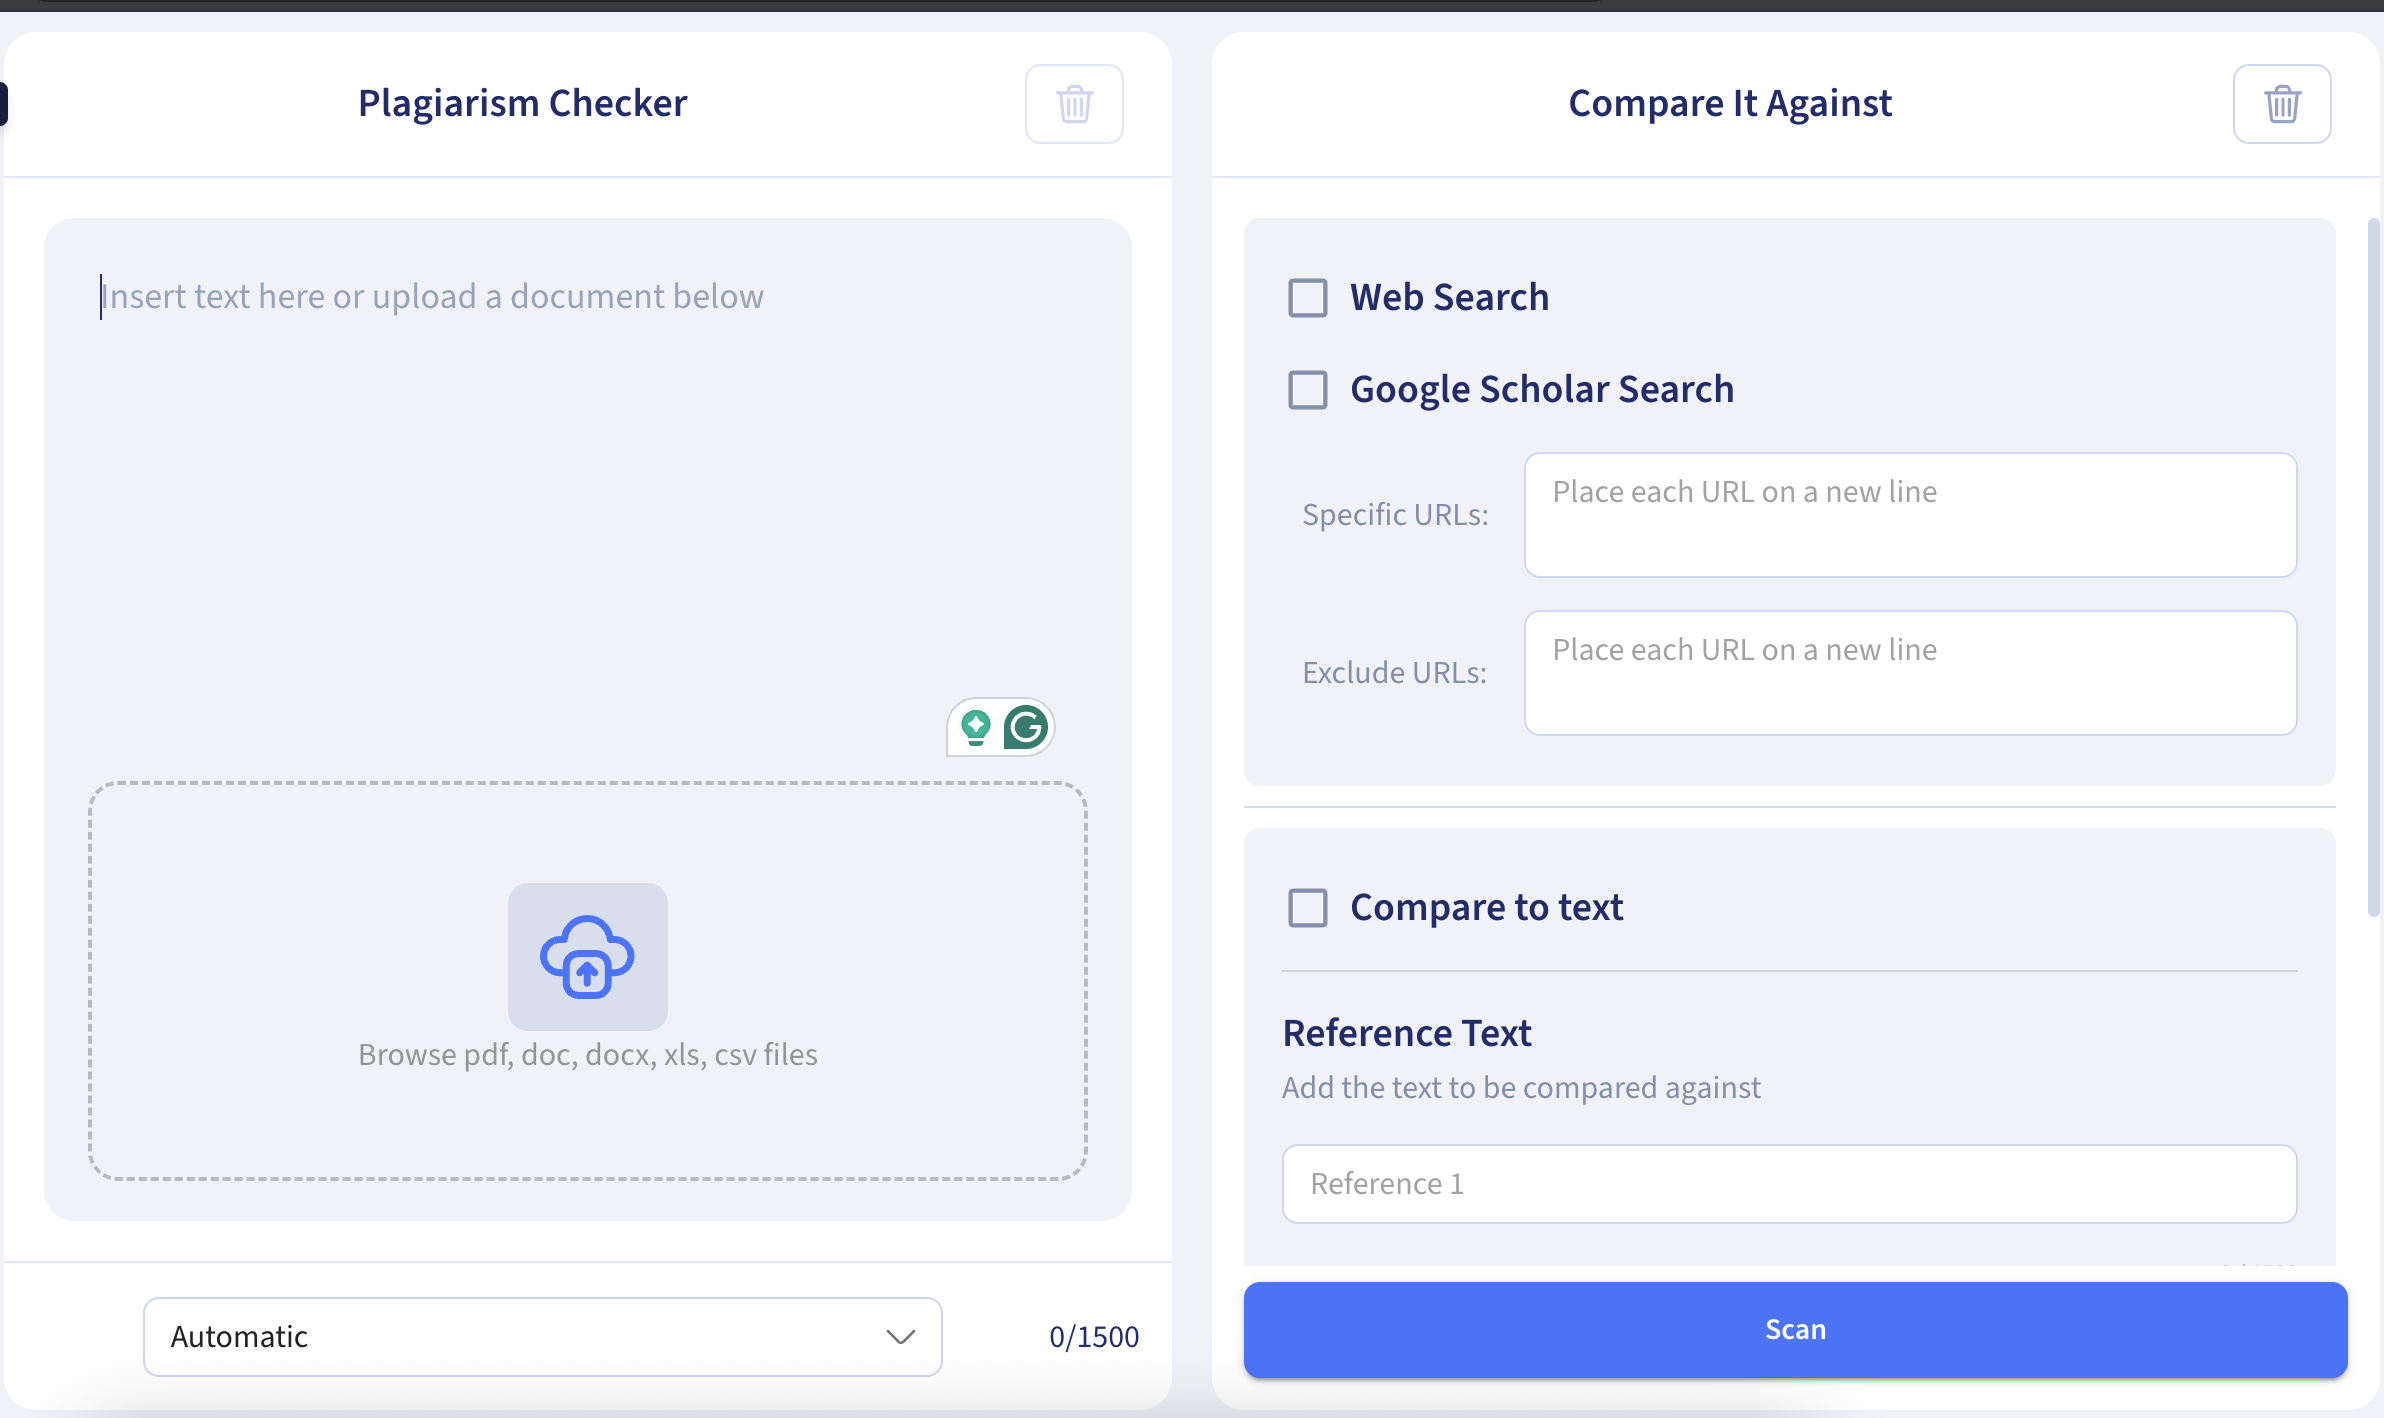The height and width of the screenshot is (1418, 2384).
Task: Click inside the Specific URLs field
Action: [1908, 515]
